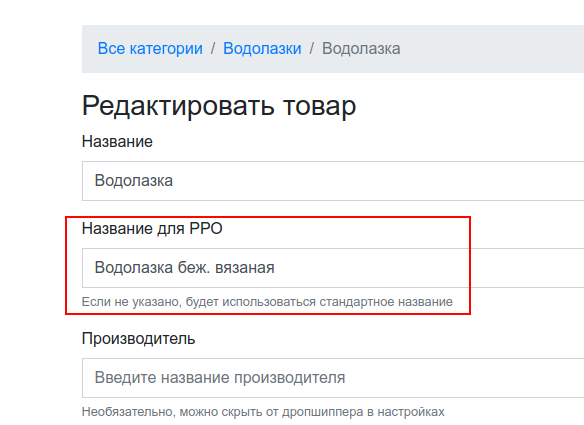Image resolution: width=584 pixels, height=425 pixels.
Task: Focus the Введите название производителя input
Action: (333, 378)
